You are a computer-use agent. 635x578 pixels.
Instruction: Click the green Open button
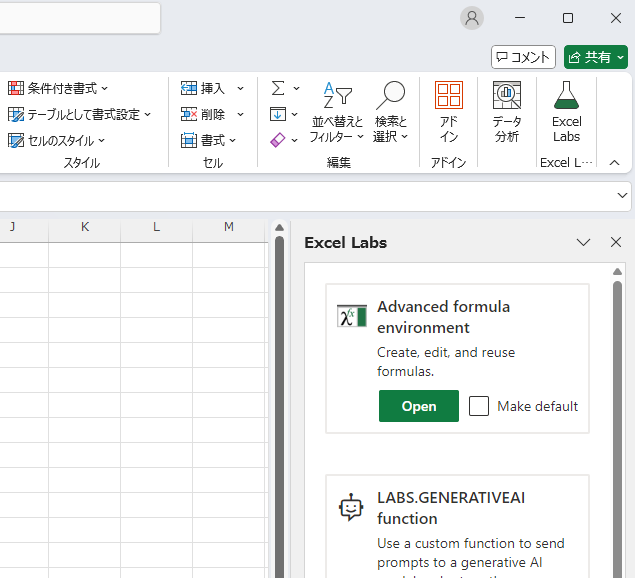click(x=419, y=406)
